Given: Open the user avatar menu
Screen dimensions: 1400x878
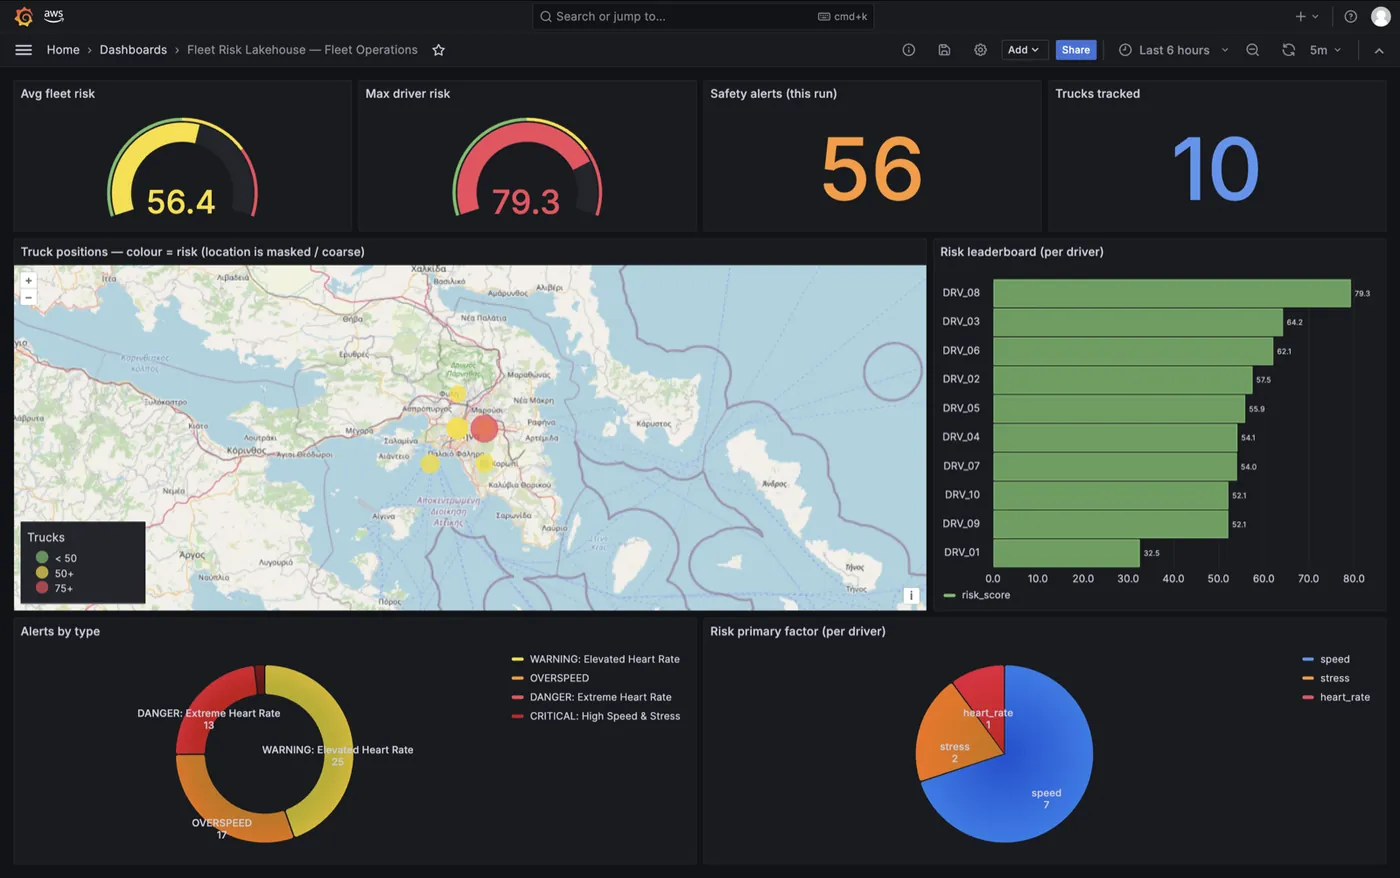Looking at the screenshot, I should point(1380,16).
